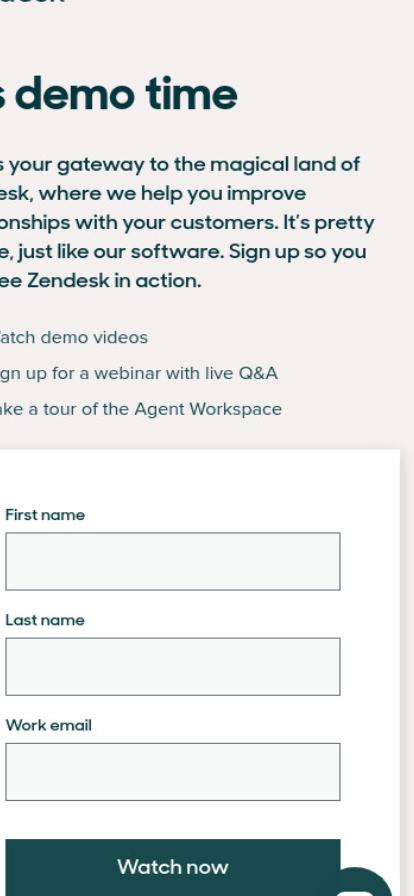The height and width of the screenshot is (896, 414).
Task: Click the Watch demo videos bullet item
Action: (74, 338)
